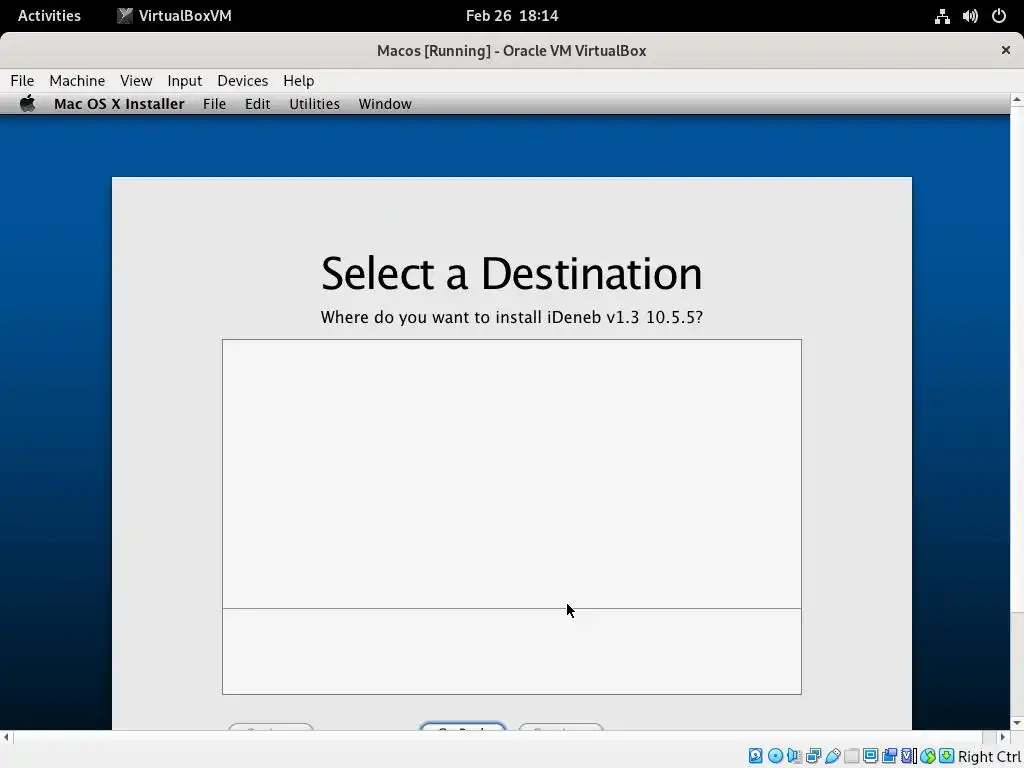Open the VirtualBox Help menu
This screenshot has width=1024, height=768.
298,80
